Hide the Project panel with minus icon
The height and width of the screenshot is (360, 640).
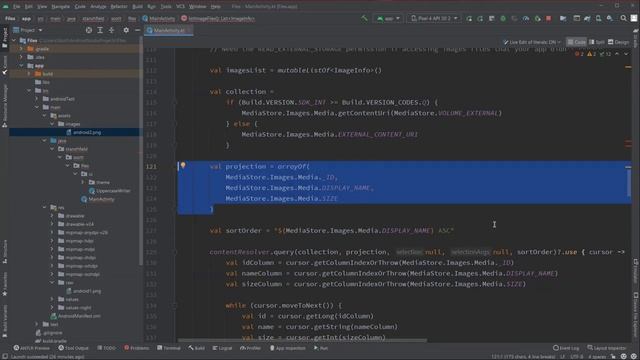click(137, 30)
